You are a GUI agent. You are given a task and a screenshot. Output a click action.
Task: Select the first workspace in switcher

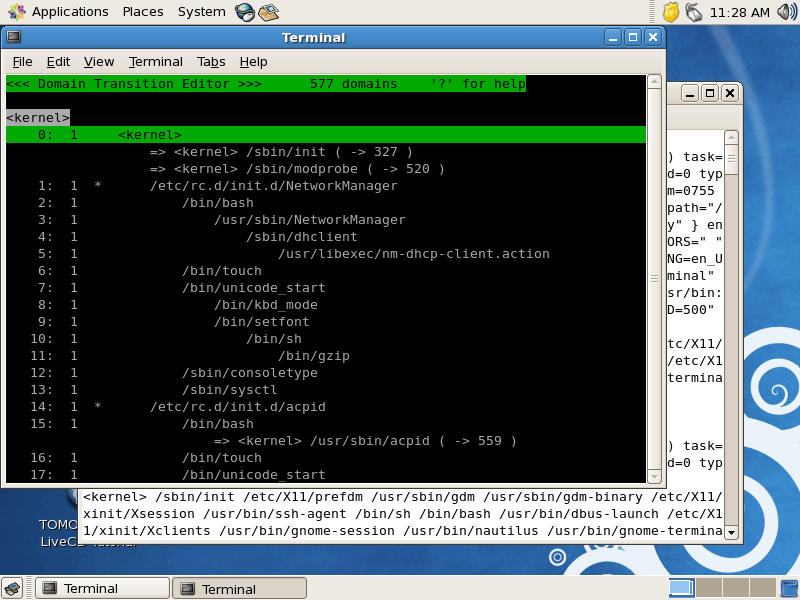pos(681,588)
